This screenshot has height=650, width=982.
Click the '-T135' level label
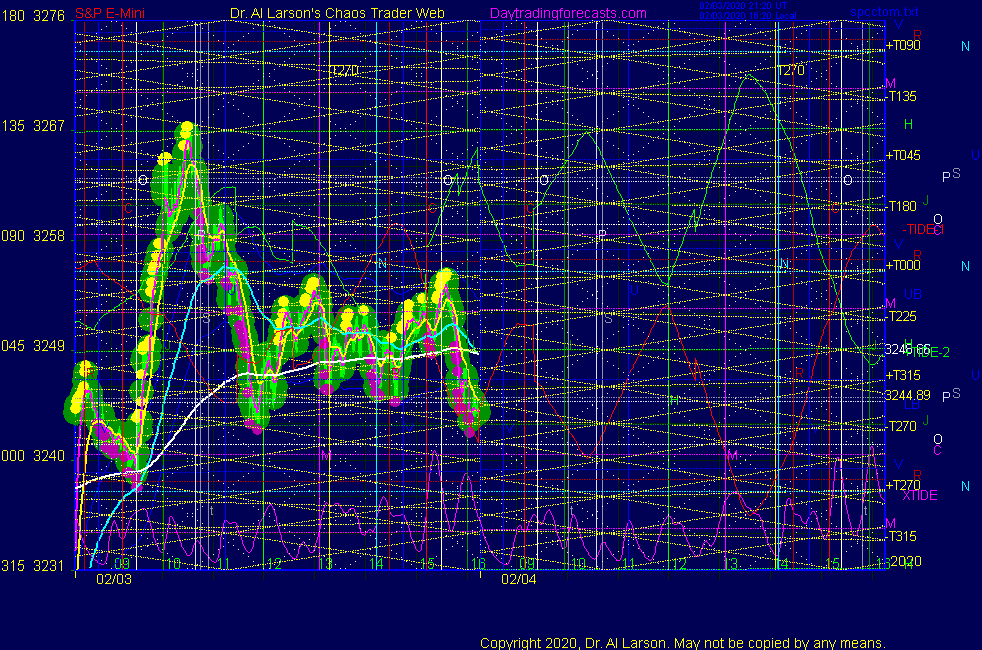coord(902,96)
